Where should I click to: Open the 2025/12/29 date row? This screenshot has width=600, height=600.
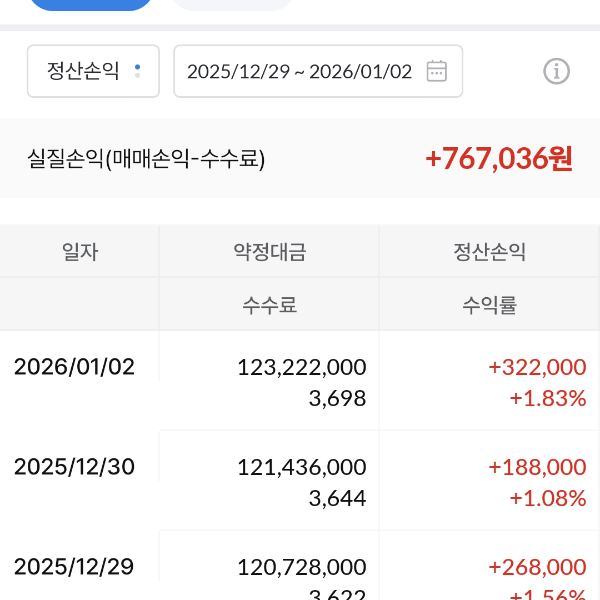(74, 567)
